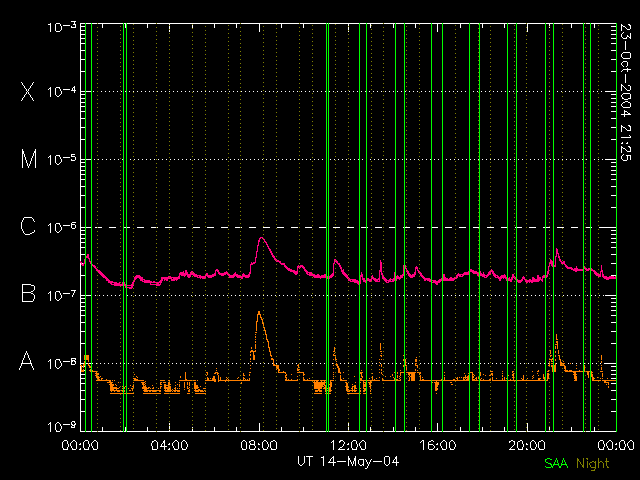Click the 20:00 time axis label
Viewport: 640px width, 480px height.
(527, 445)
